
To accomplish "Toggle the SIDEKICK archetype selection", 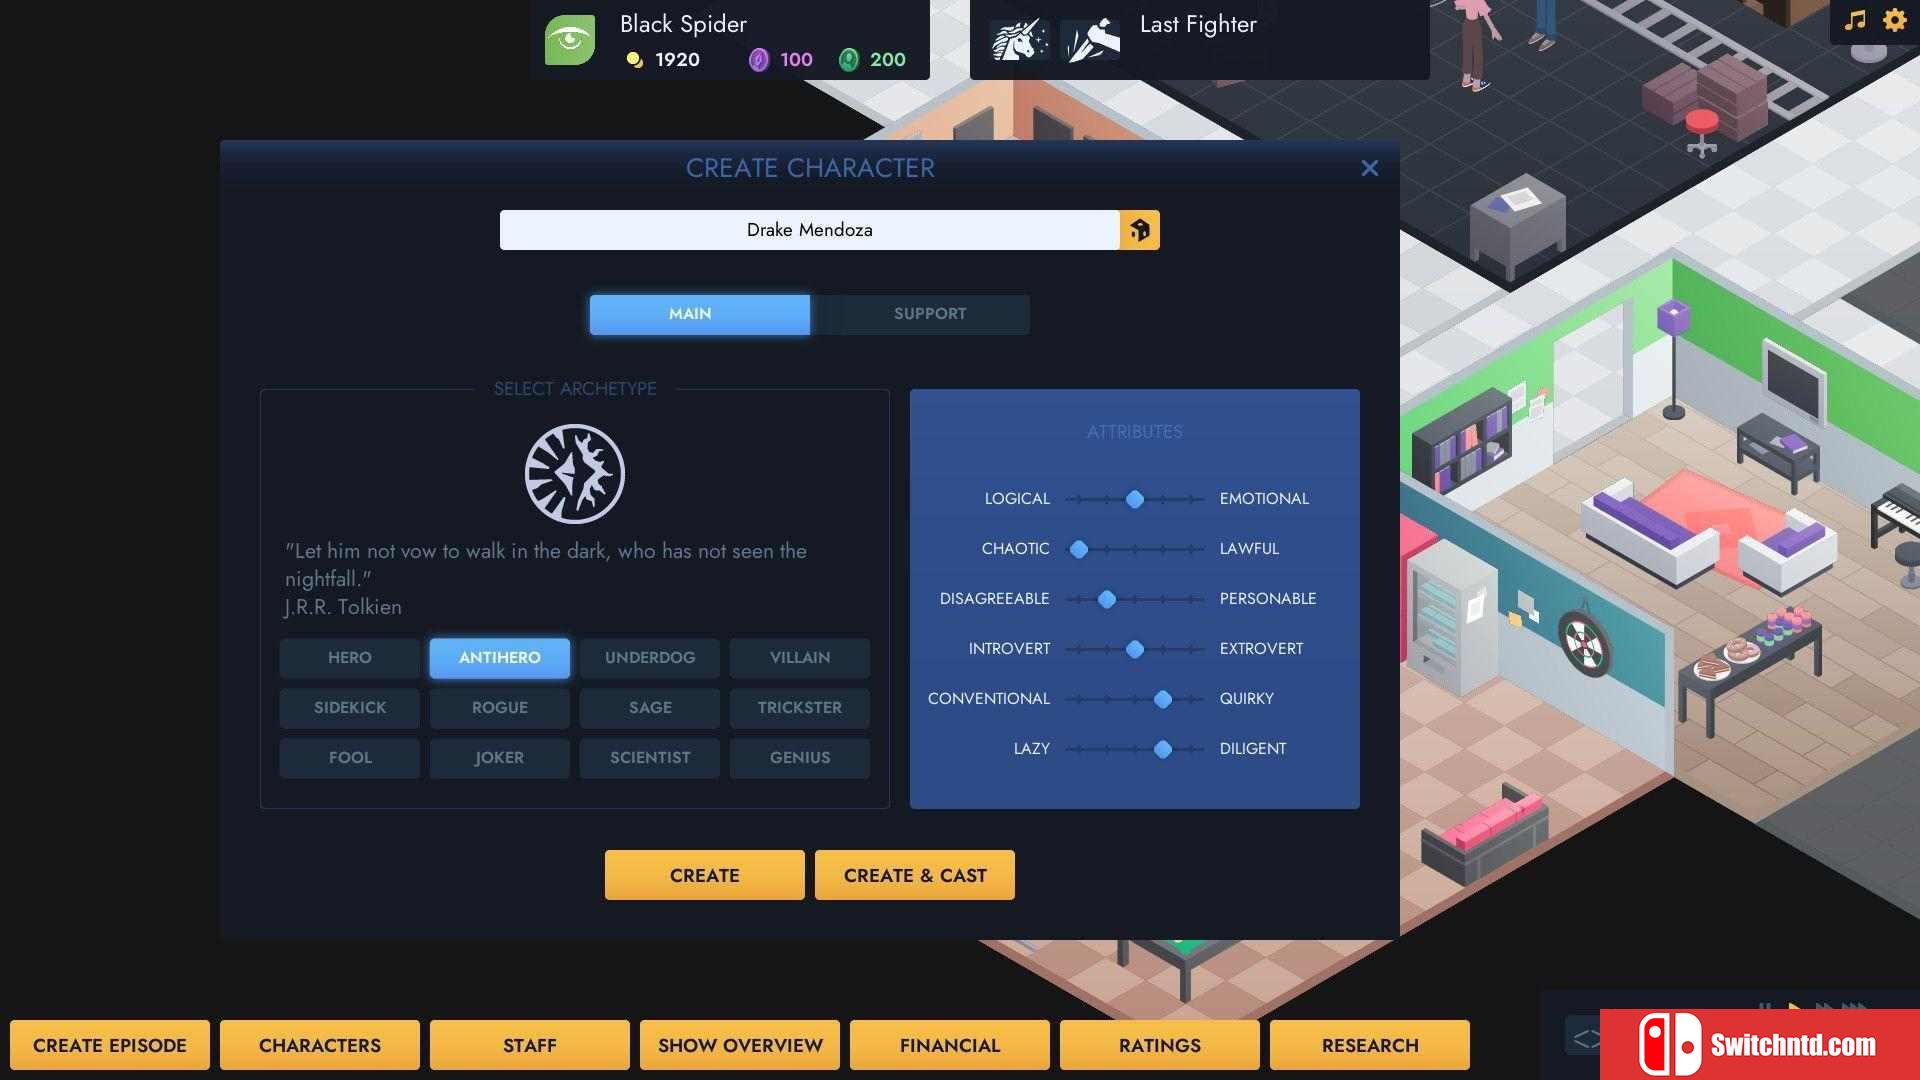I will pyautogui.click(x=349, y=707).
